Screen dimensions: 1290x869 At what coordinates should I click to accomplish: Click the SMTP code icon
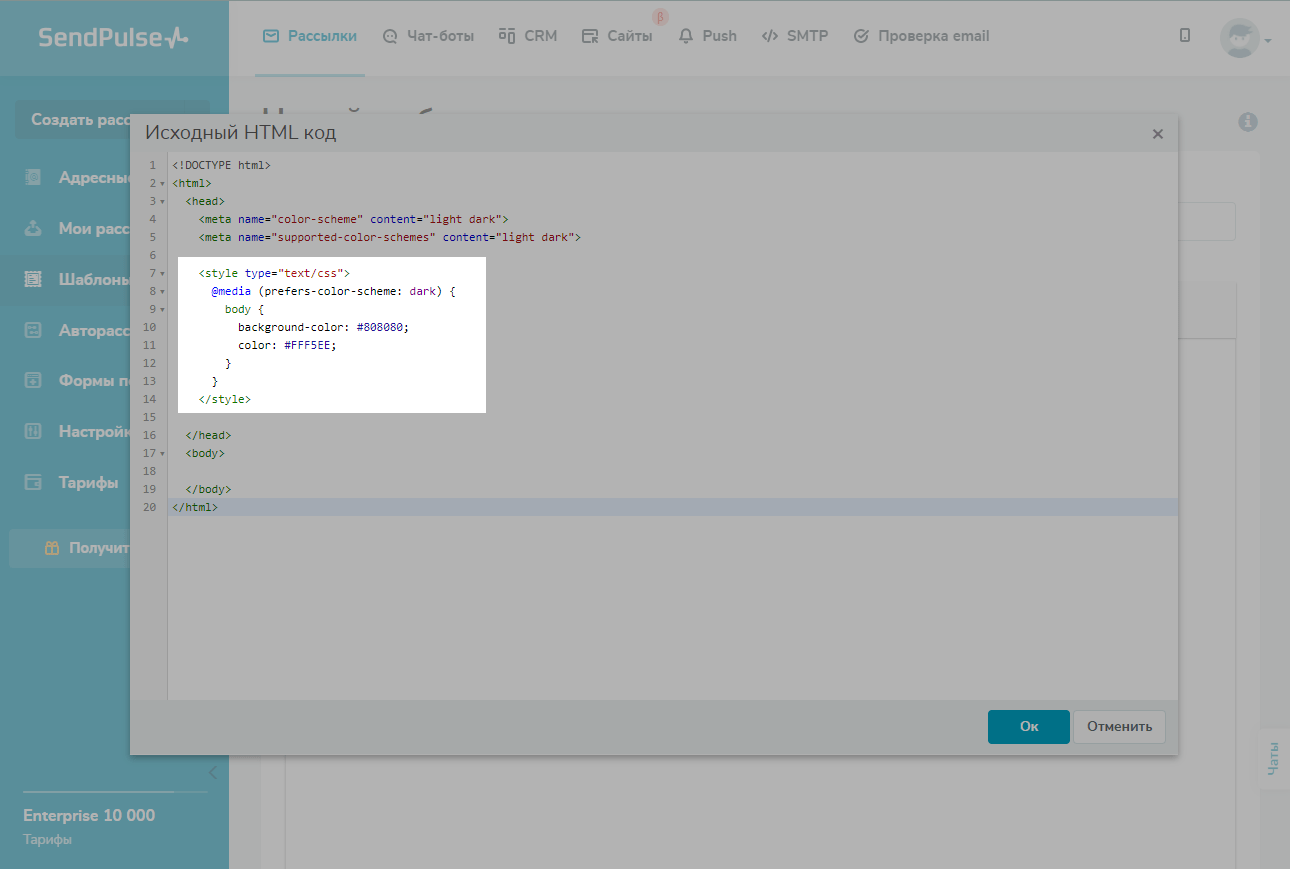[x=769, y=36]
